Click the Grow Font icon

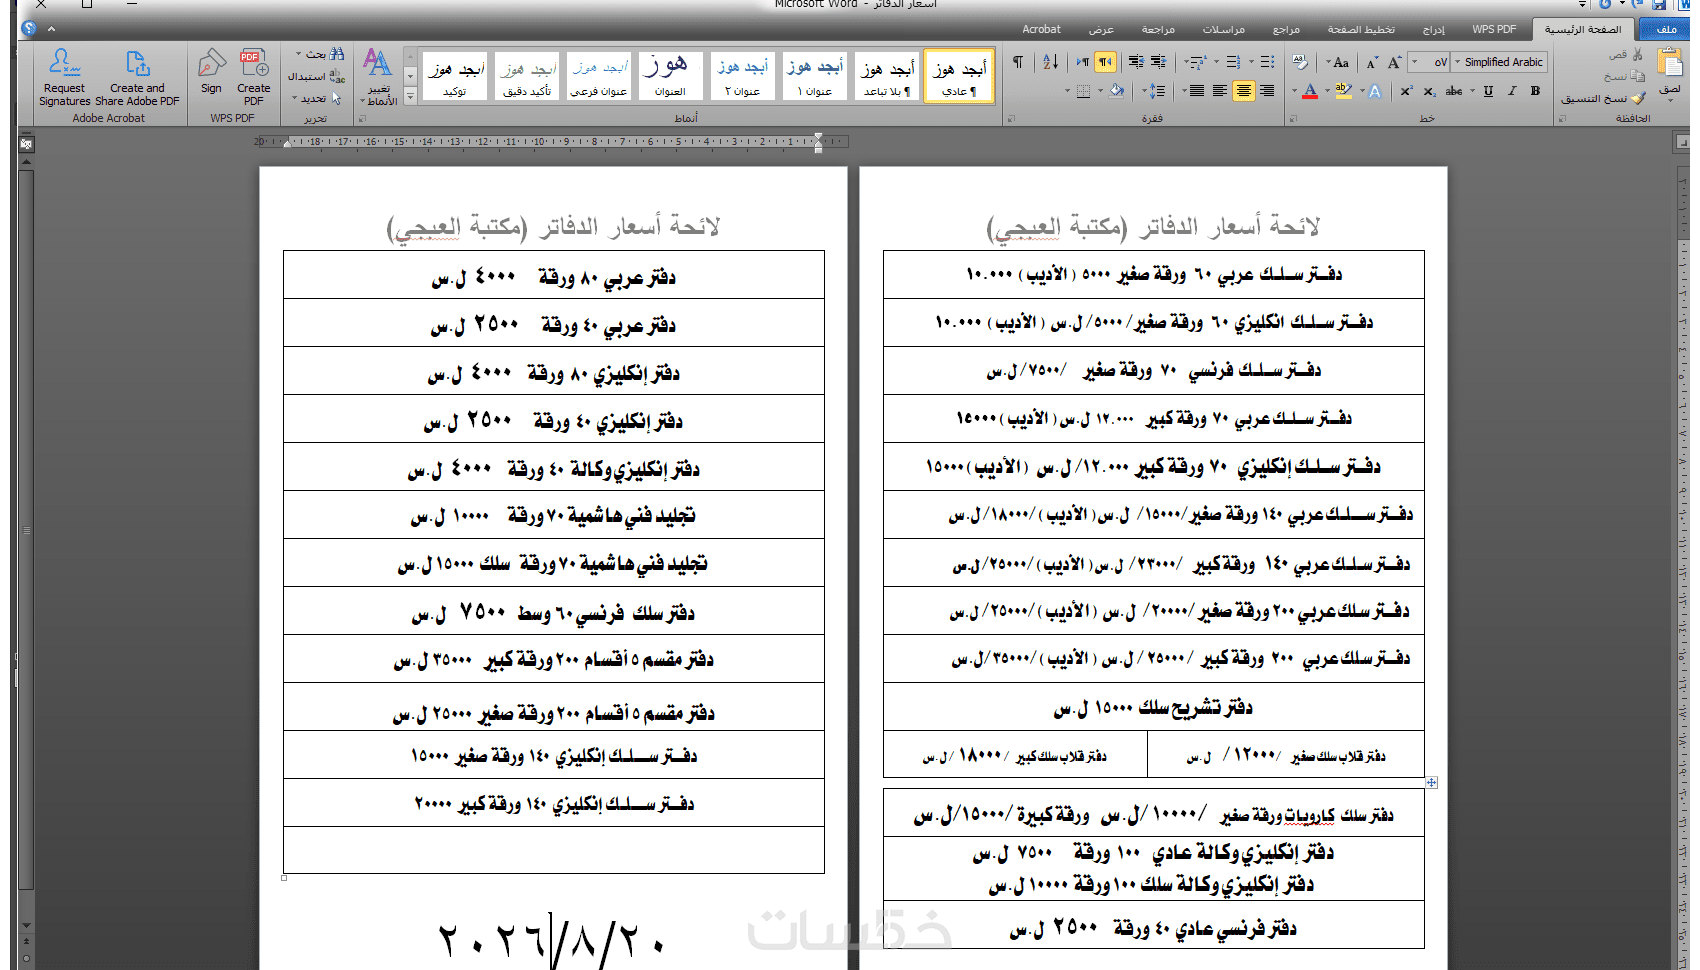1394,62
